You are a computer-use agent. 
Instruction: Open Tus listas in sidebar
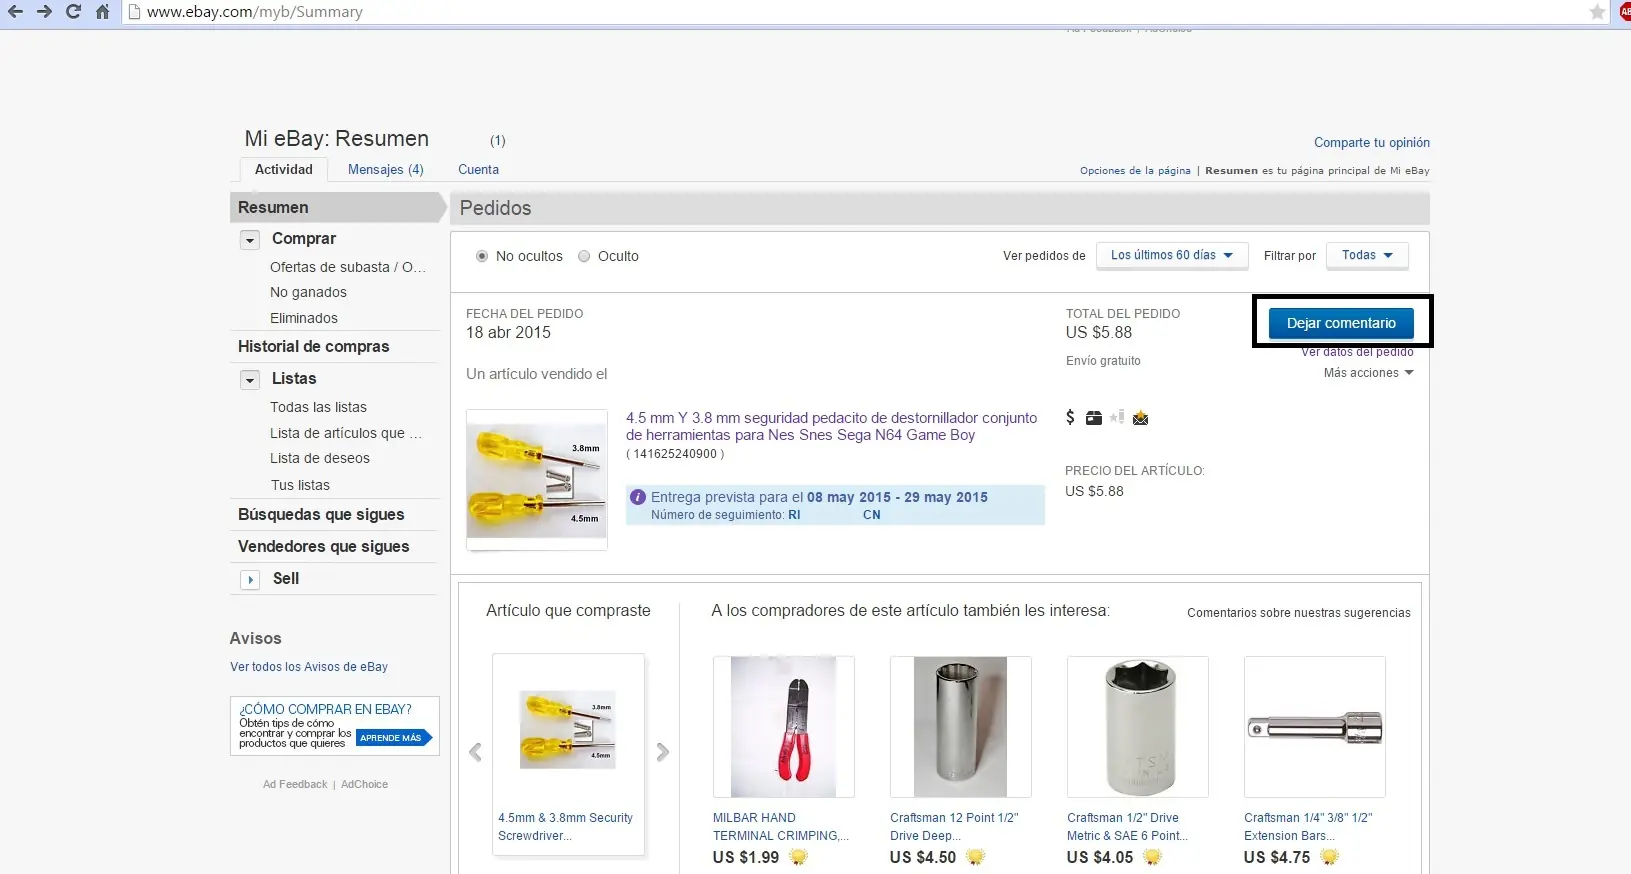300,485
